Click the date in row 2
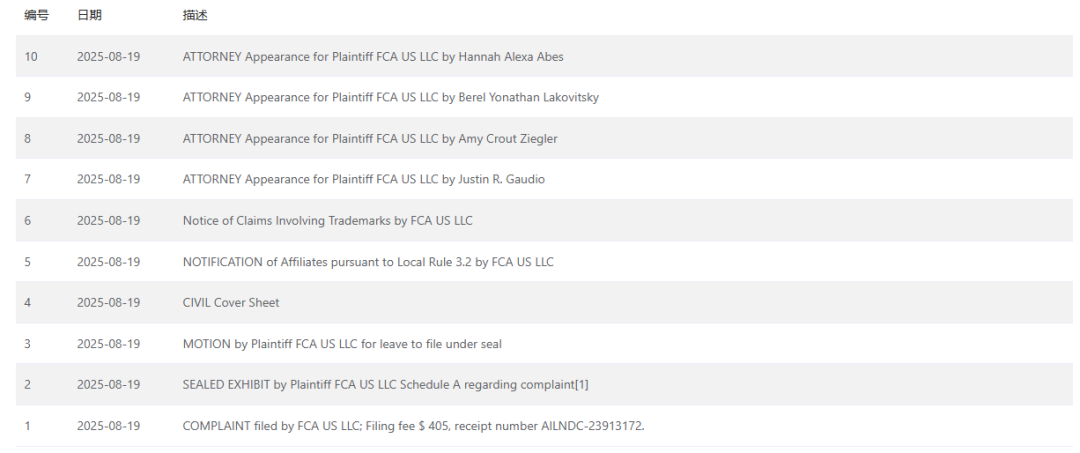 [x=108, y=385]
